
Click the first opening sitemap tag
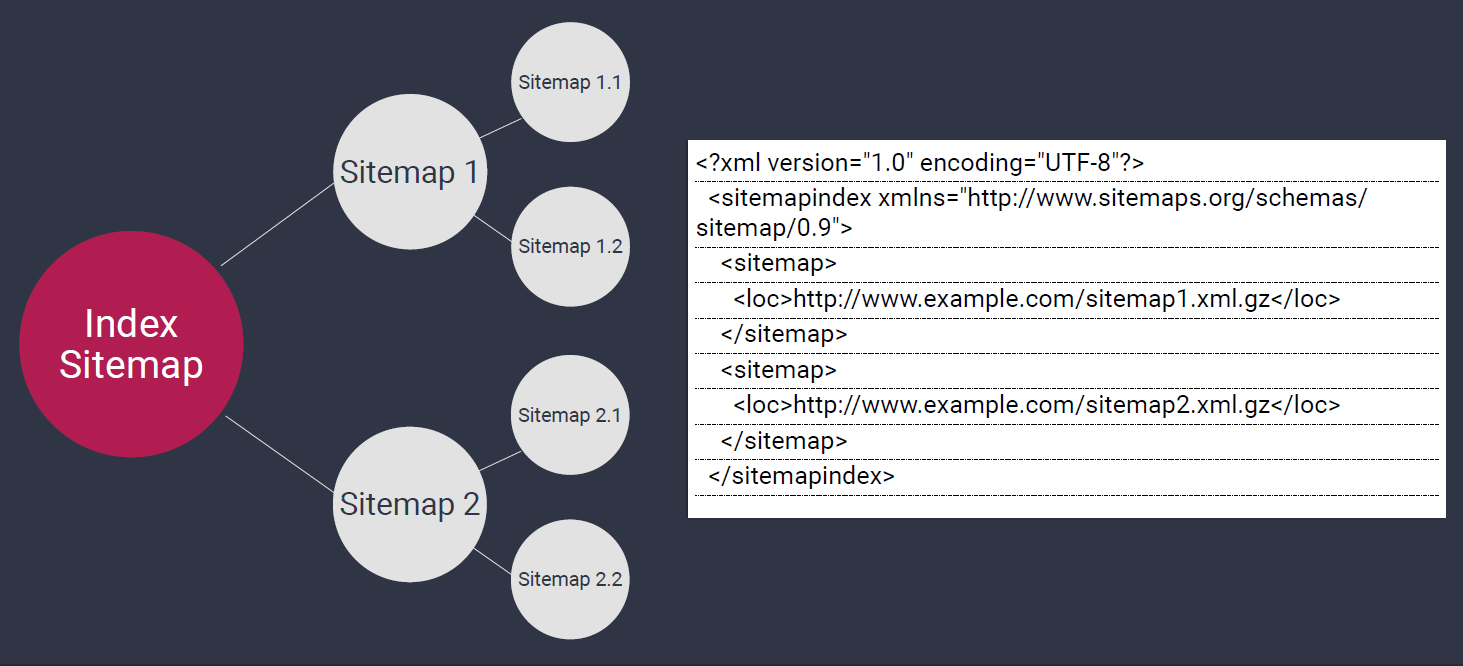click(x=778, y=264)
